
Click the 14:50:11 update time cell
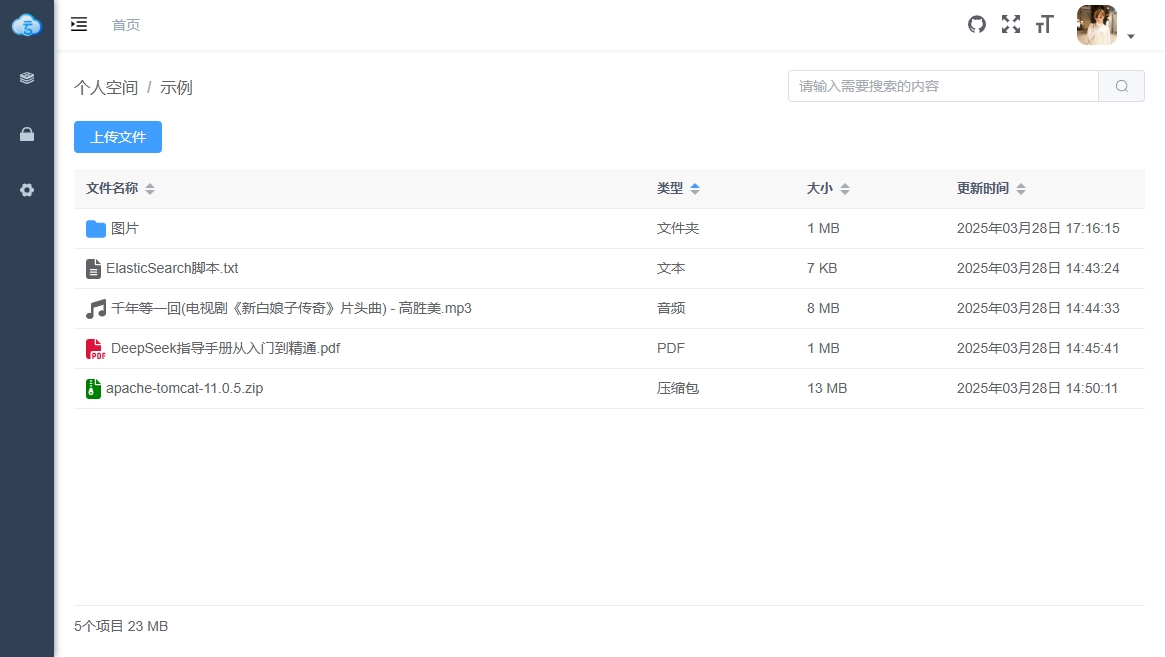[x=1037, y=389]
